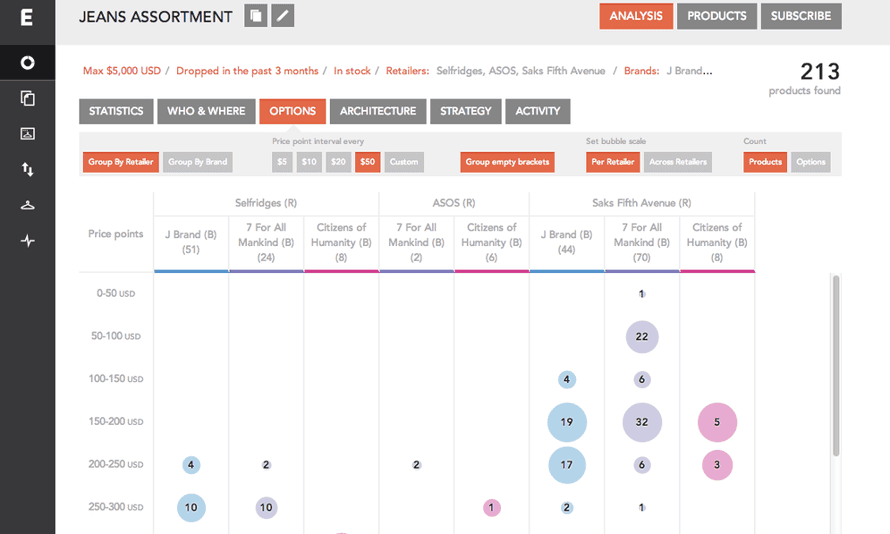The image size is (890, 534).
Task: Click Selfridges J Brand (B) (51) header
Action: point(191,242)
